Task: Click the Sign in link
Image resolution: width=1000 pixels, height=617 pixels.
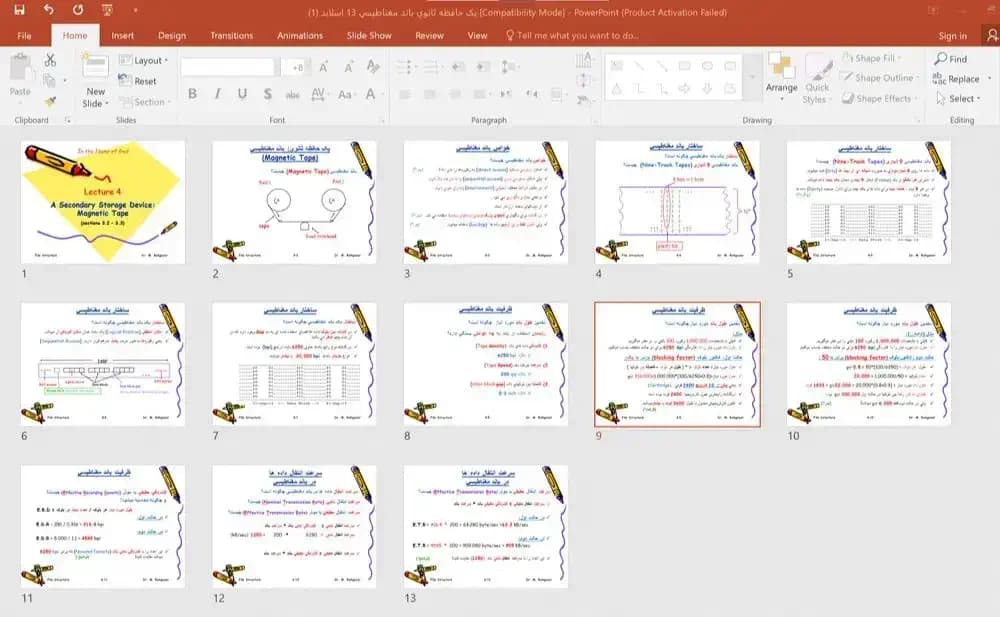Action: click(952, 36)
